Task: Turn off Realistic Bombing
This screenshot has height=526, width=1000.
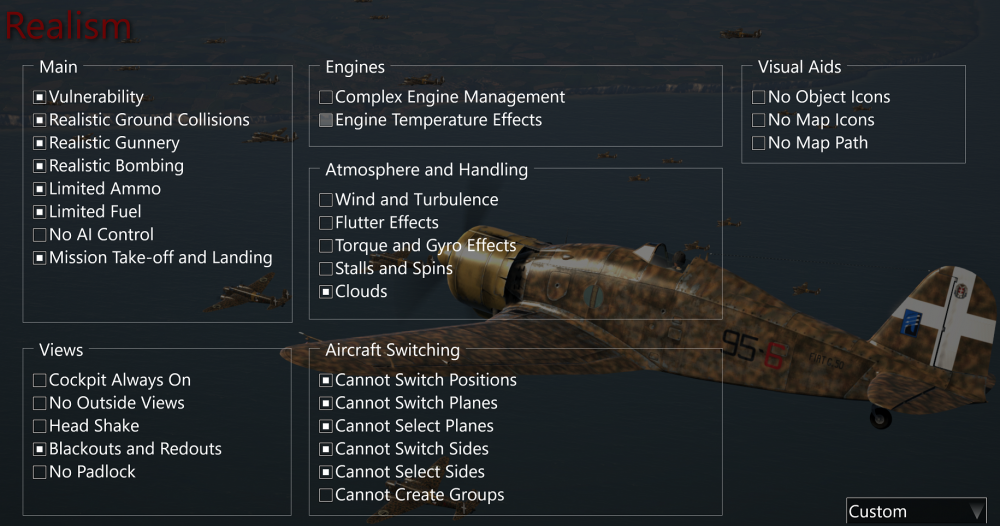Action: pyautogui.click(x=40, y=166)
